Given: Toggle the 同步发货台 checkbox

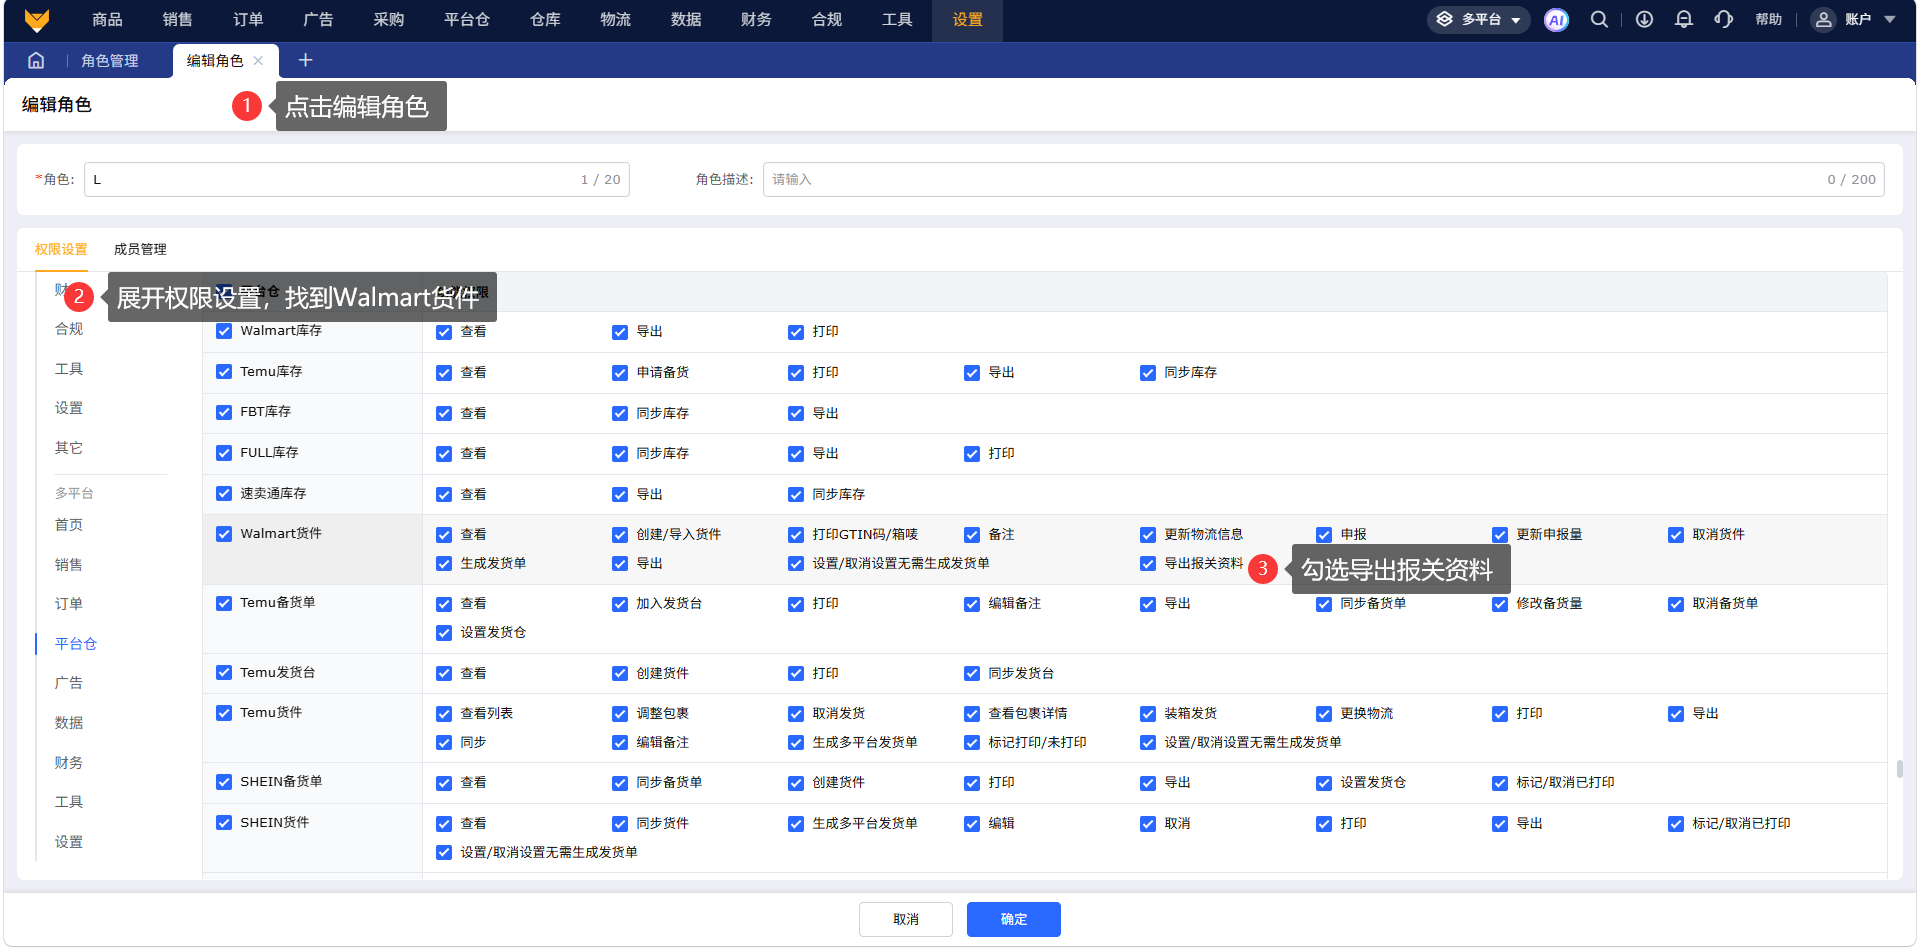Looking at the screenshot, I should (x=972, y=674).
